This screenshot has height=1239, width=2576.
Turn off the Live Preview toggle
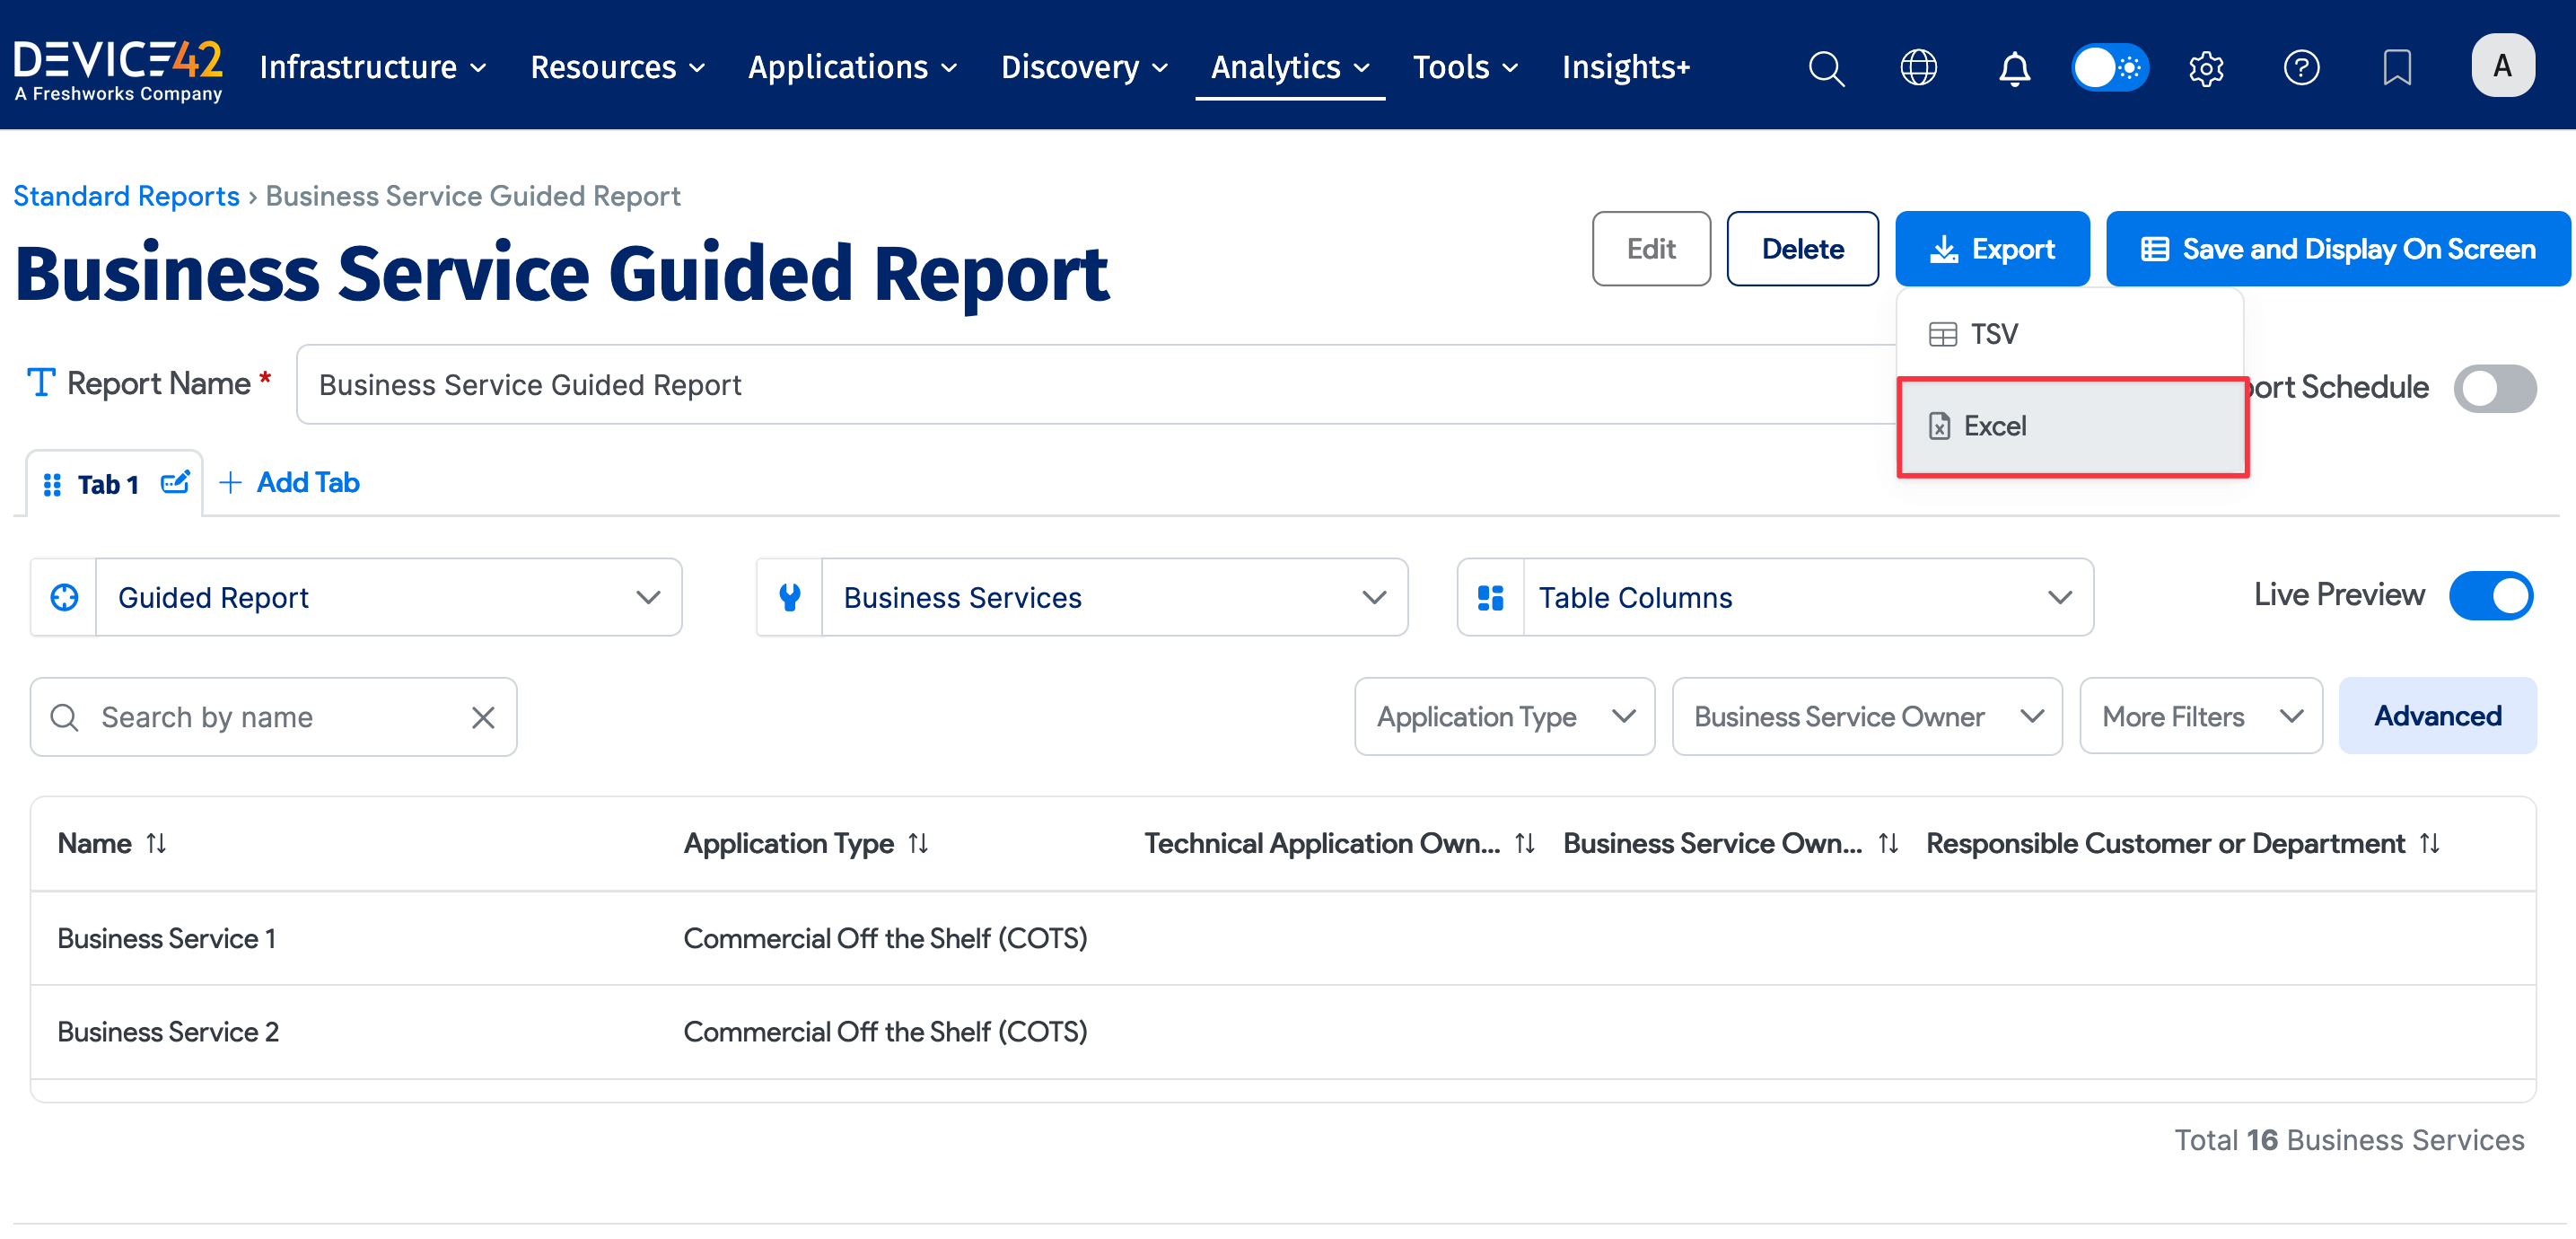point(2490,596)
